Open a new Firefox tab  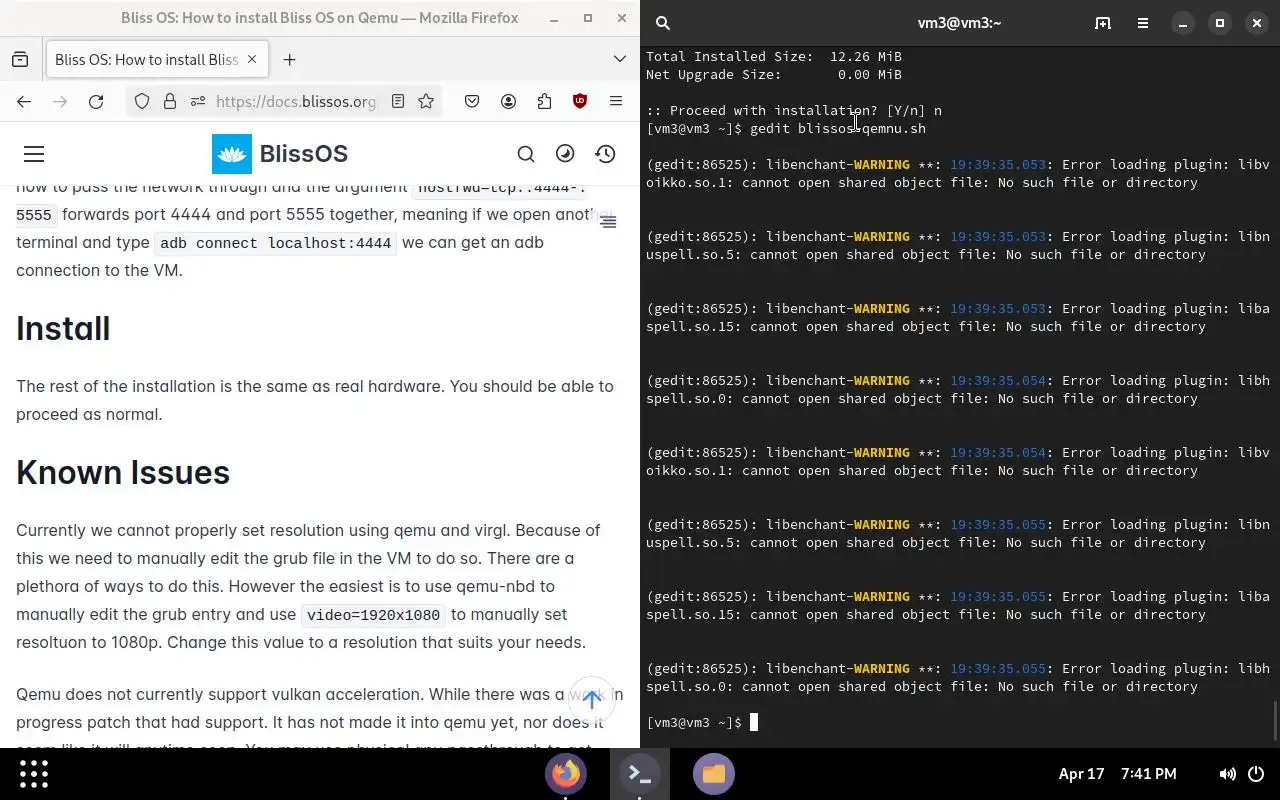(x=289, y=60)
